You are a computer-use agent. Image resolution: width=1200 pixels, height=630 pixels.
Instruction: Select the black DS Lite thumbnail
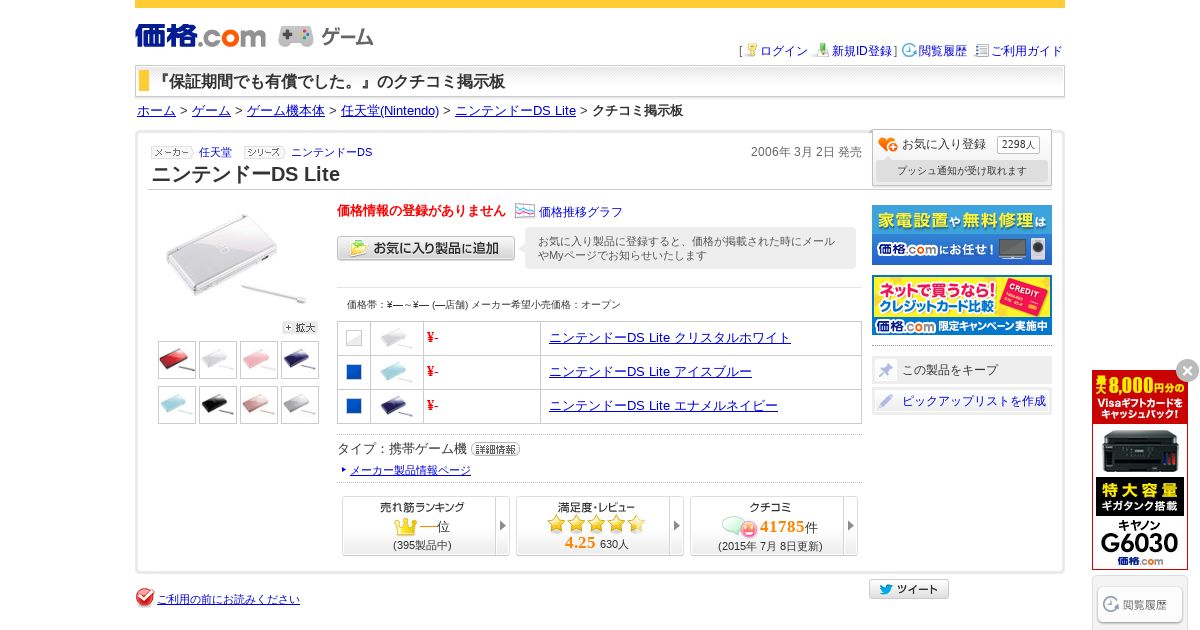point(218,405)
